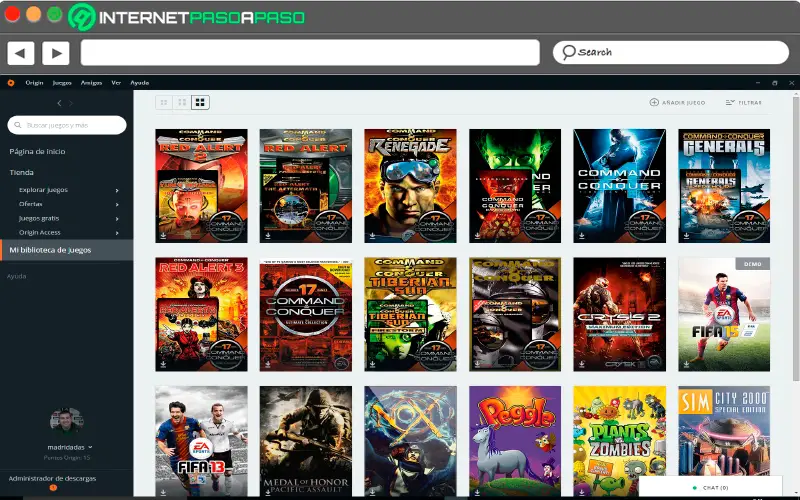
Task: Open the Juegos menu
Action: 62,83
